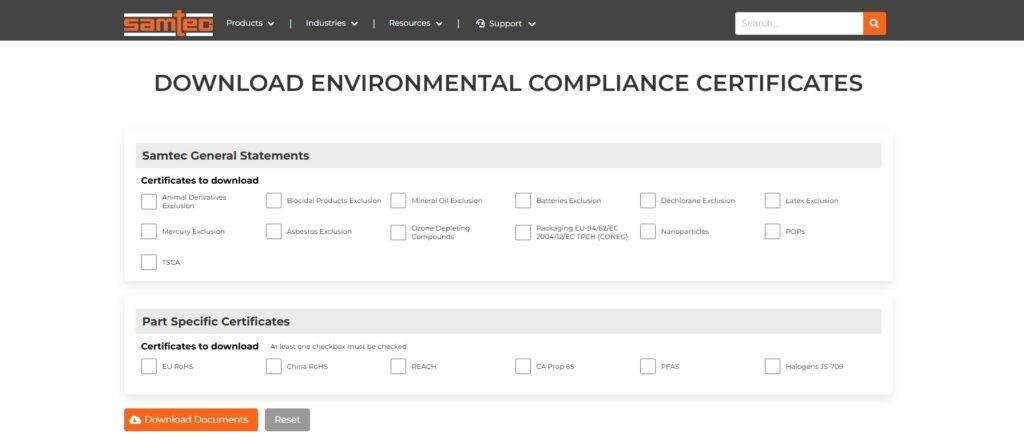Open the Resources menu
Screen dimensions: 1024x437
[415, 23]
